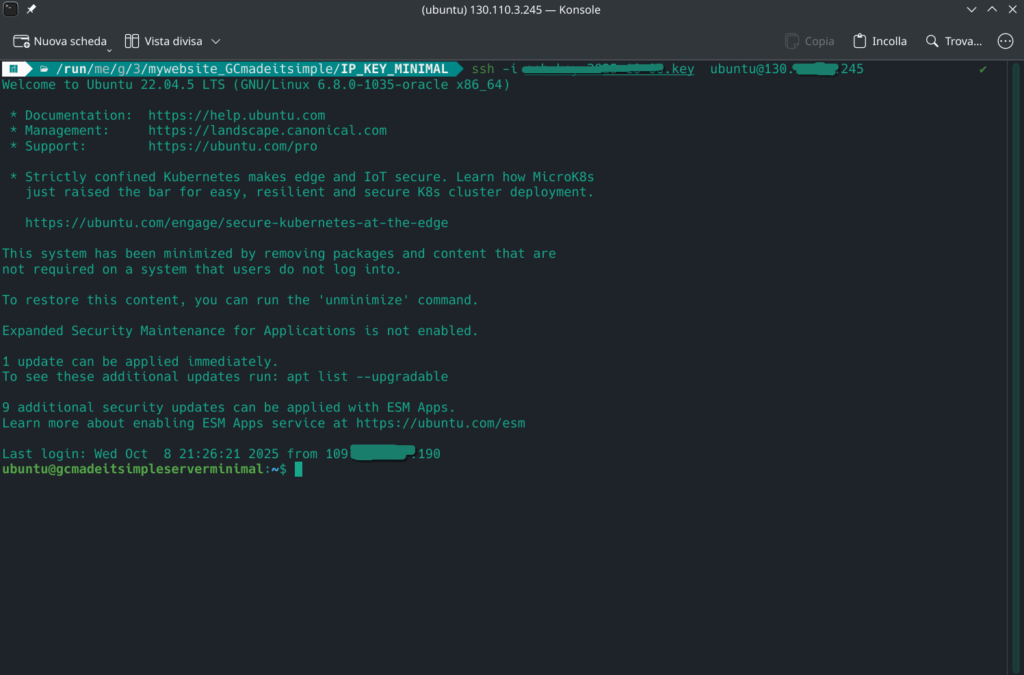This screenshot has height=675, width=1024.
Task: Click the Copia copy icon
Action: (792, 41)
